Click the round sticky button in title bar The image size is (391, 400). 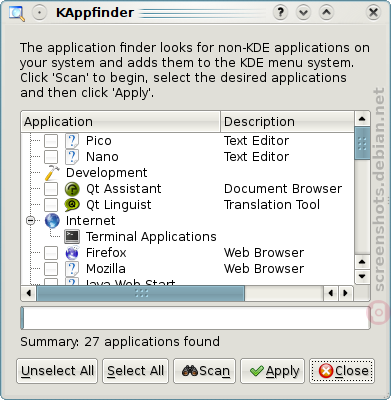[39, 13]
